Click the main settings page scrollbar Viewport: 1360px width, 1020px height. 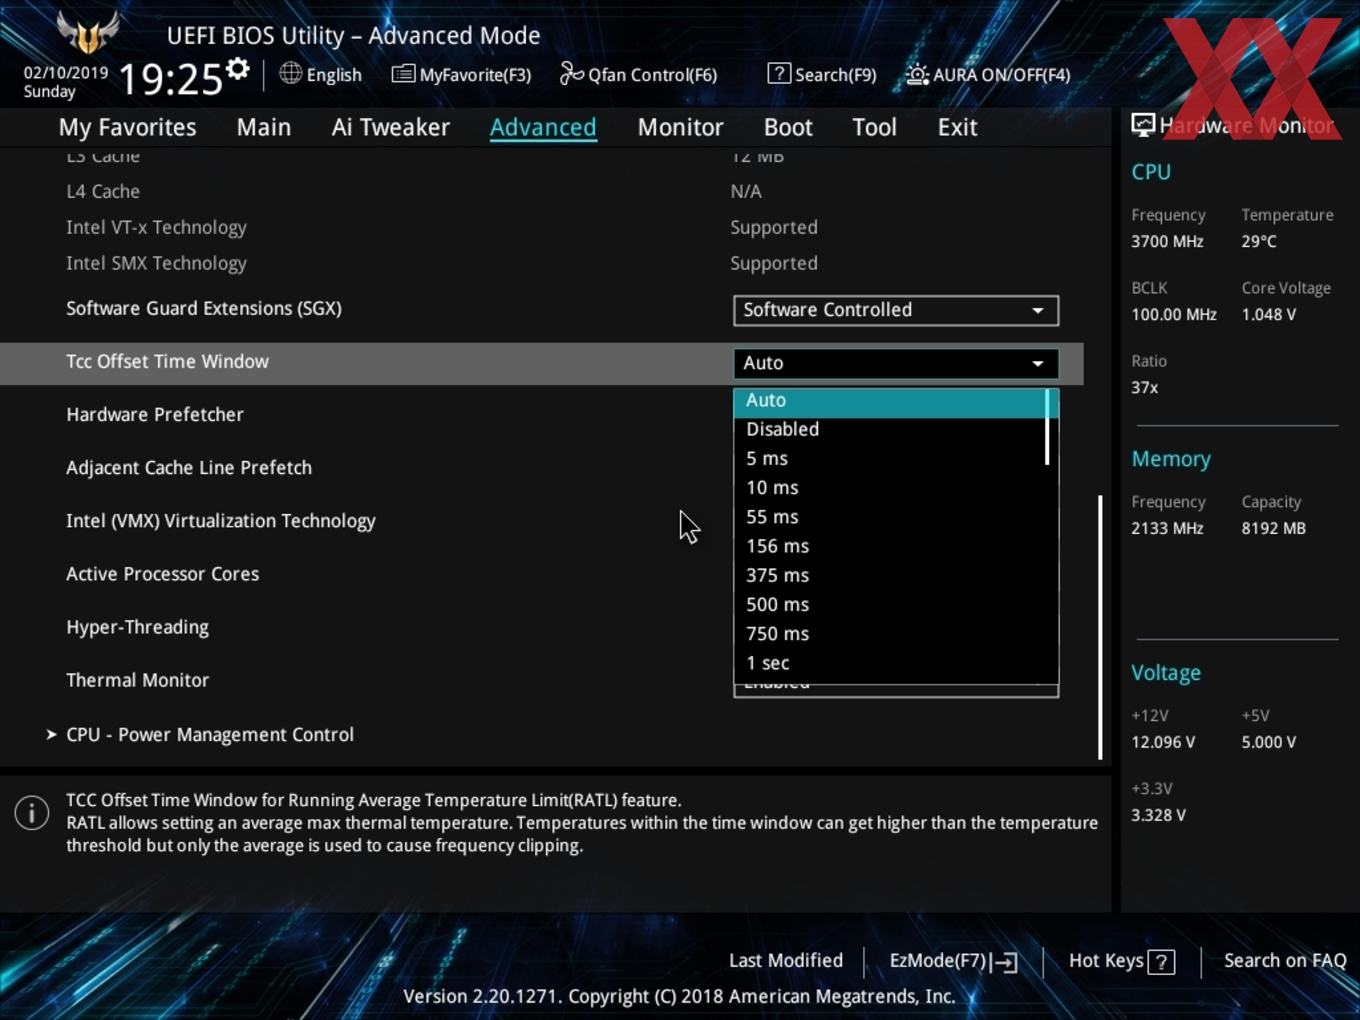point(1100,627)
